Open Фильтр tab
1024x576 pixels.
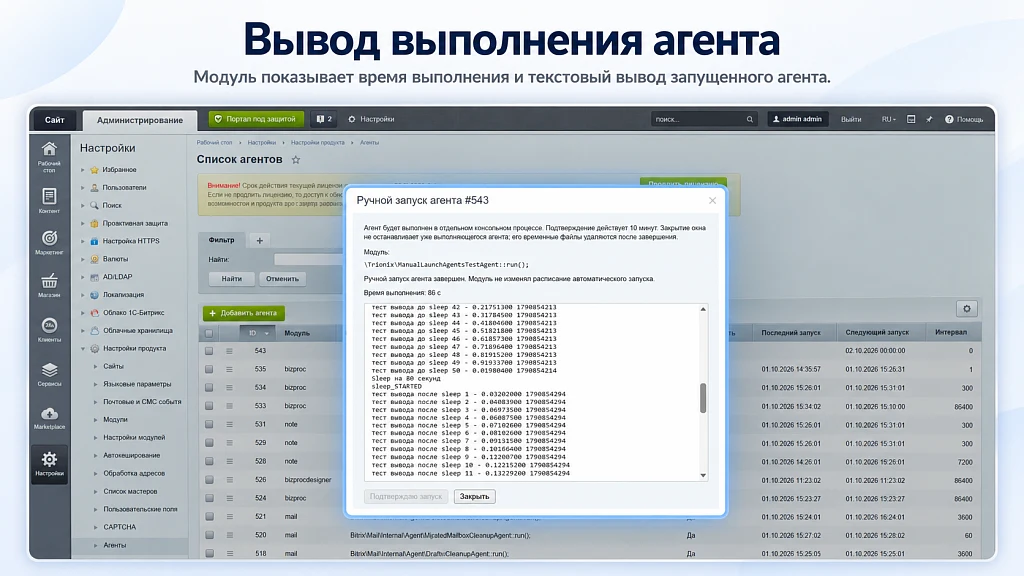pos(221,240)
